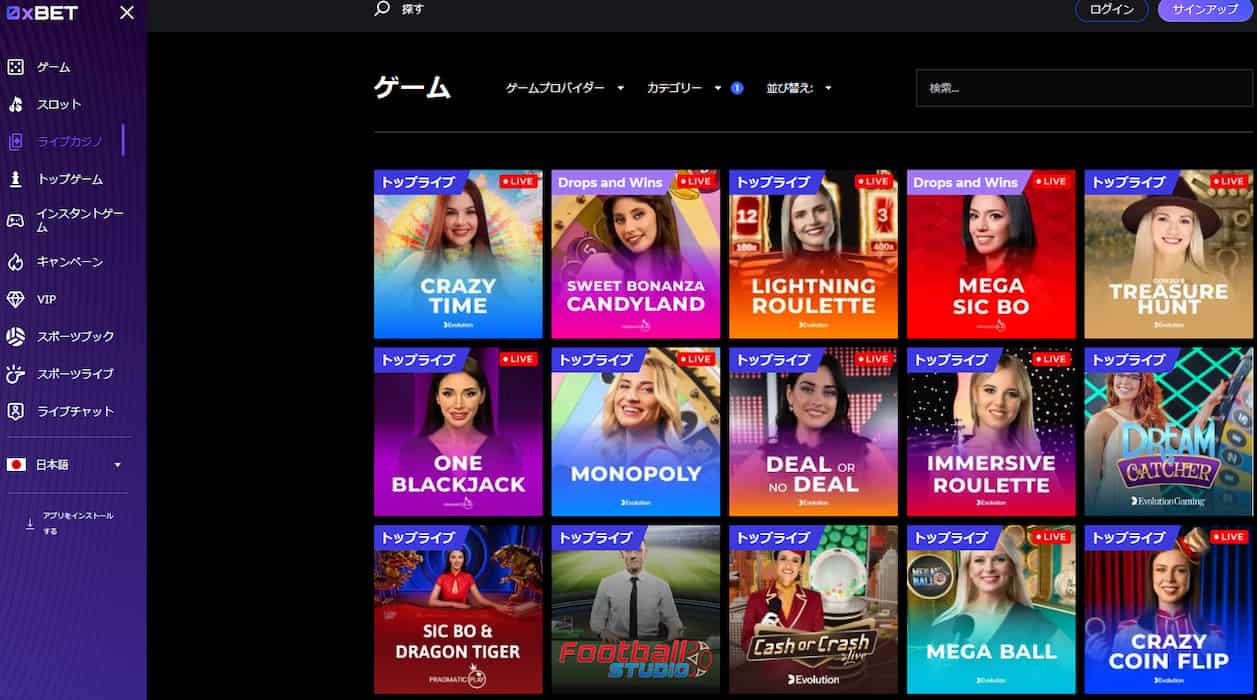The image size is (1257, 700).
Task: Click the ログイン button
Action: [1111, 9]
